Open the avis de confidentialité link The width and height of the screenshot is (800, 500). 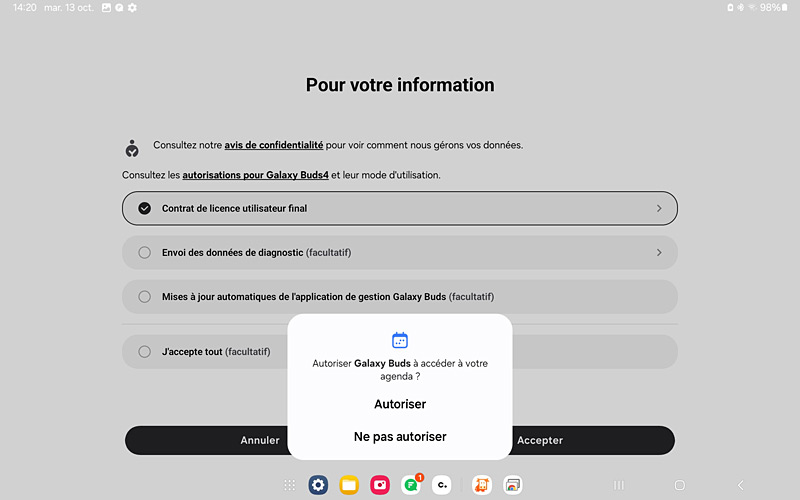273,145
